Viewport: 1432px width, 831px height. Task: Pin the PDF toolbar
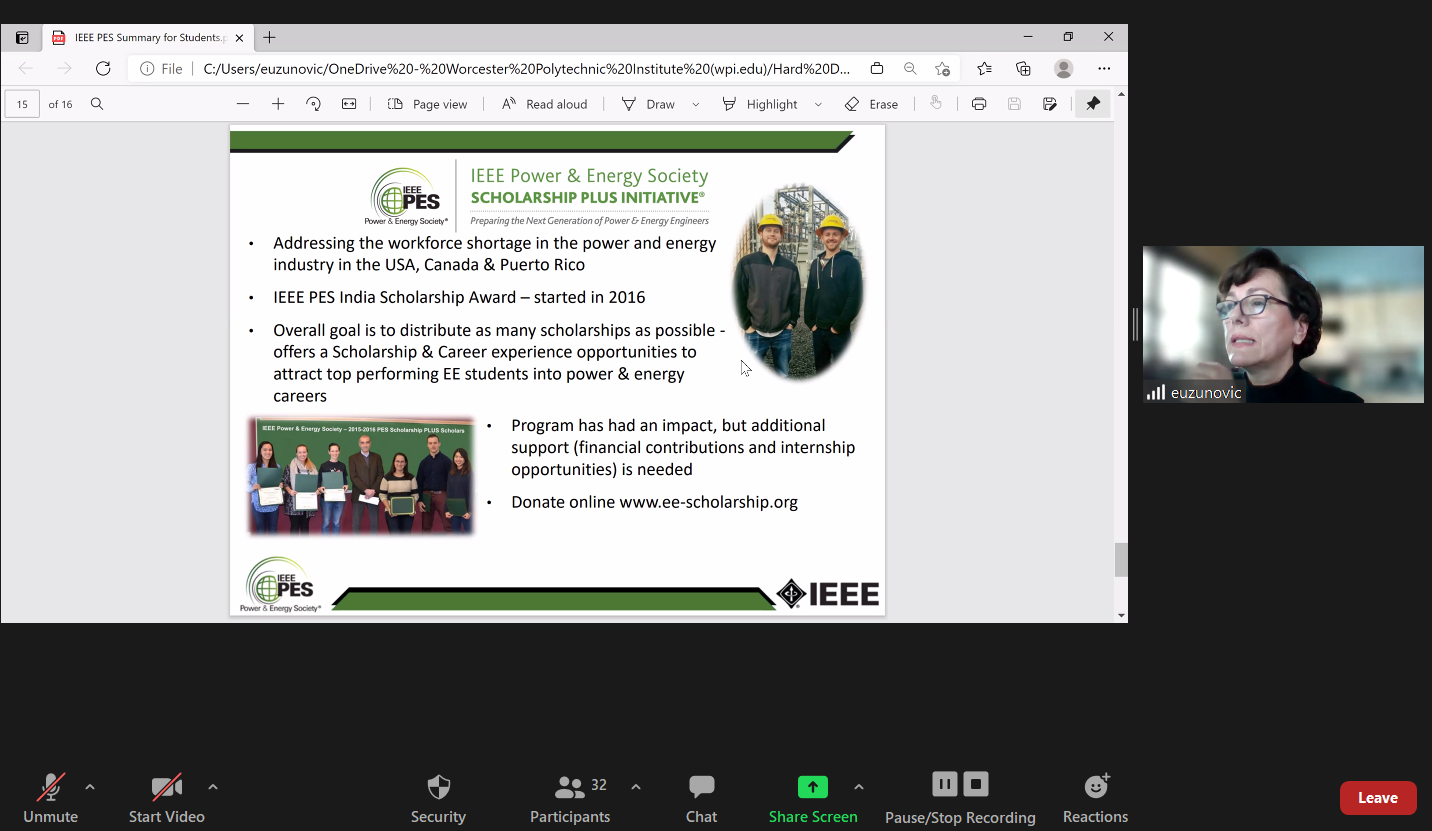pos(1092,103)
